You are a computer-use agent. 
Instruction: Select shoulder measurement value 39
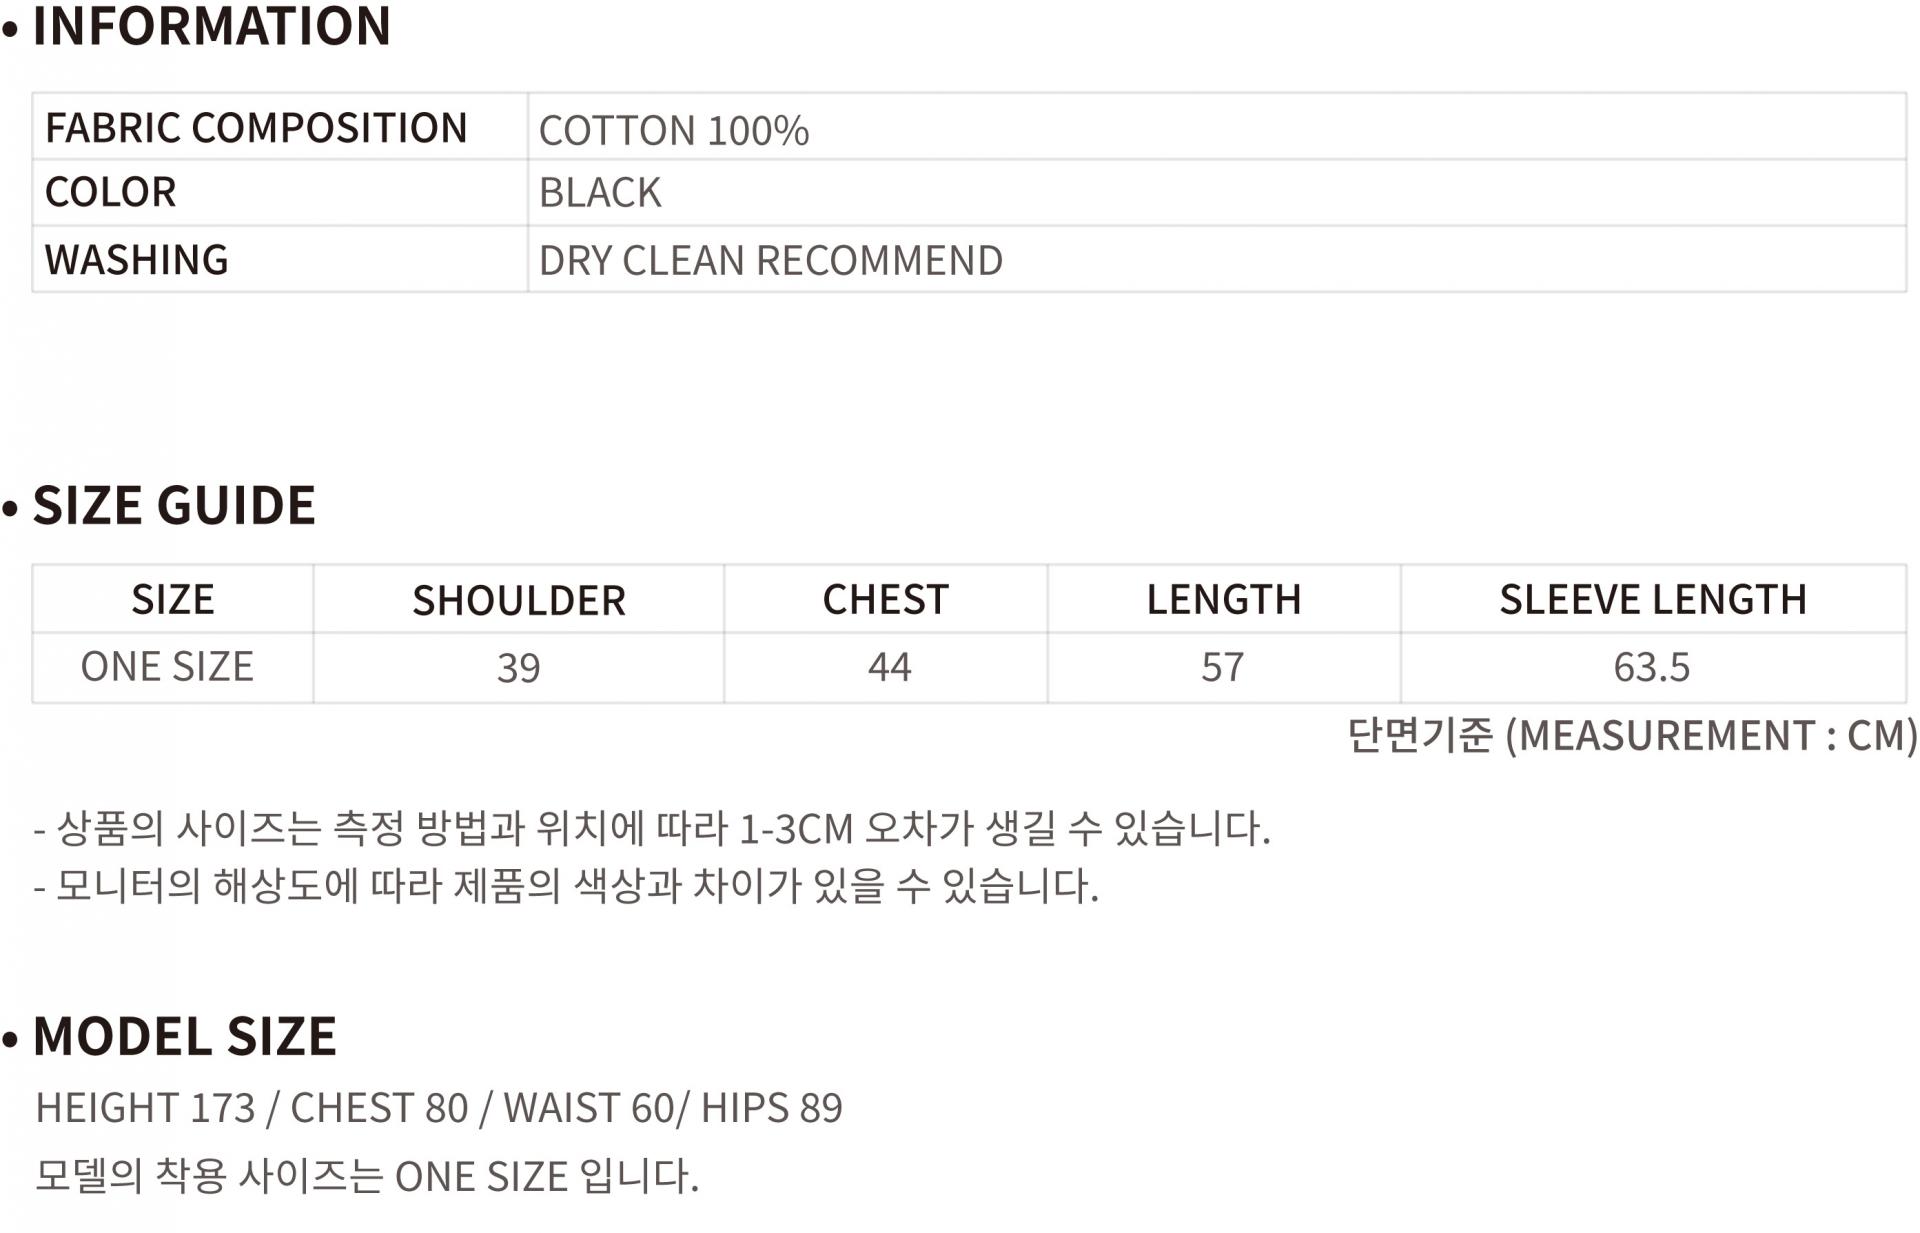pyautogui.click(x=519, y=668)
